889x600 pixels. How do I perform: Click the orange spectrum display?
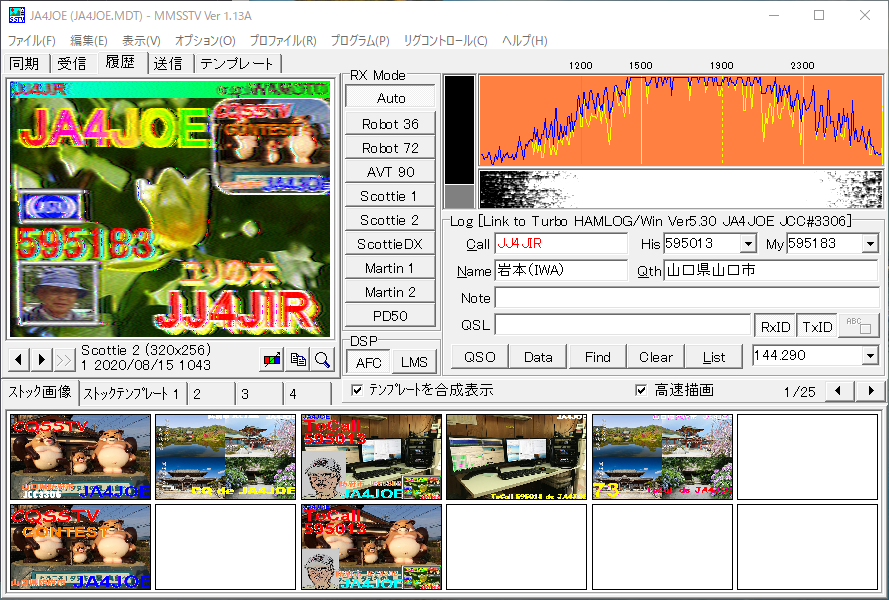(x=681, y=120)
